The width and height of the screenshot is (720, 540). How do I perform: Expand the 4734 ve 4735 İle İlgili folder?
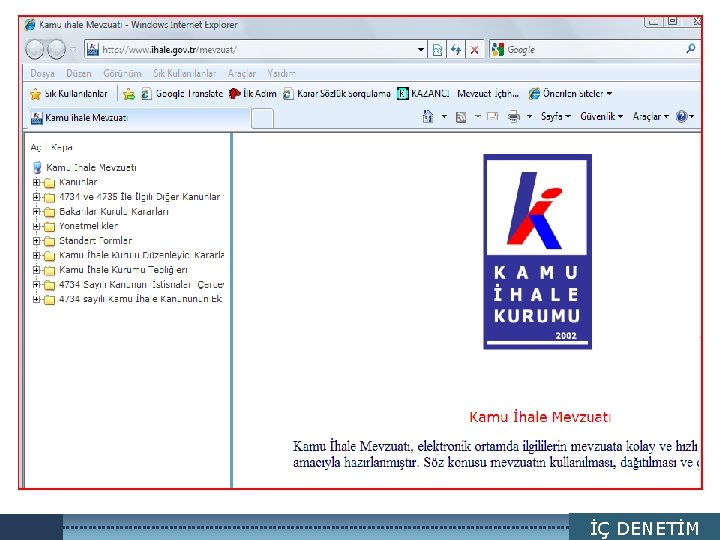(x=36, y=197)
